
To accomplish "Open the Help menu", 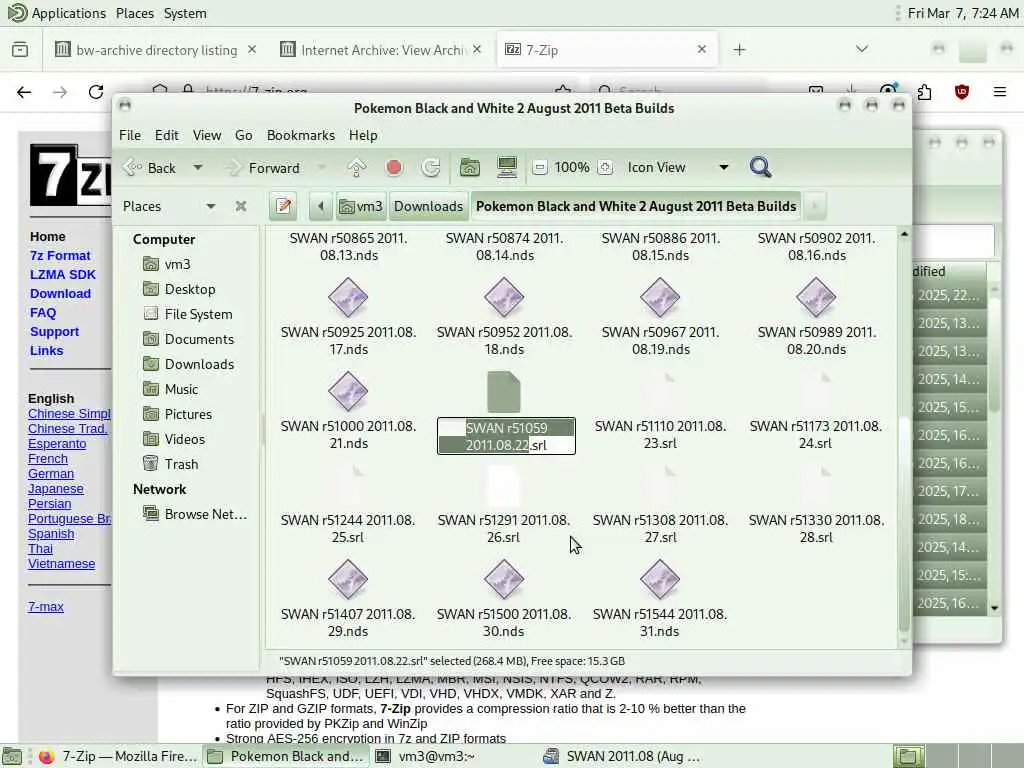I will 363,135.
